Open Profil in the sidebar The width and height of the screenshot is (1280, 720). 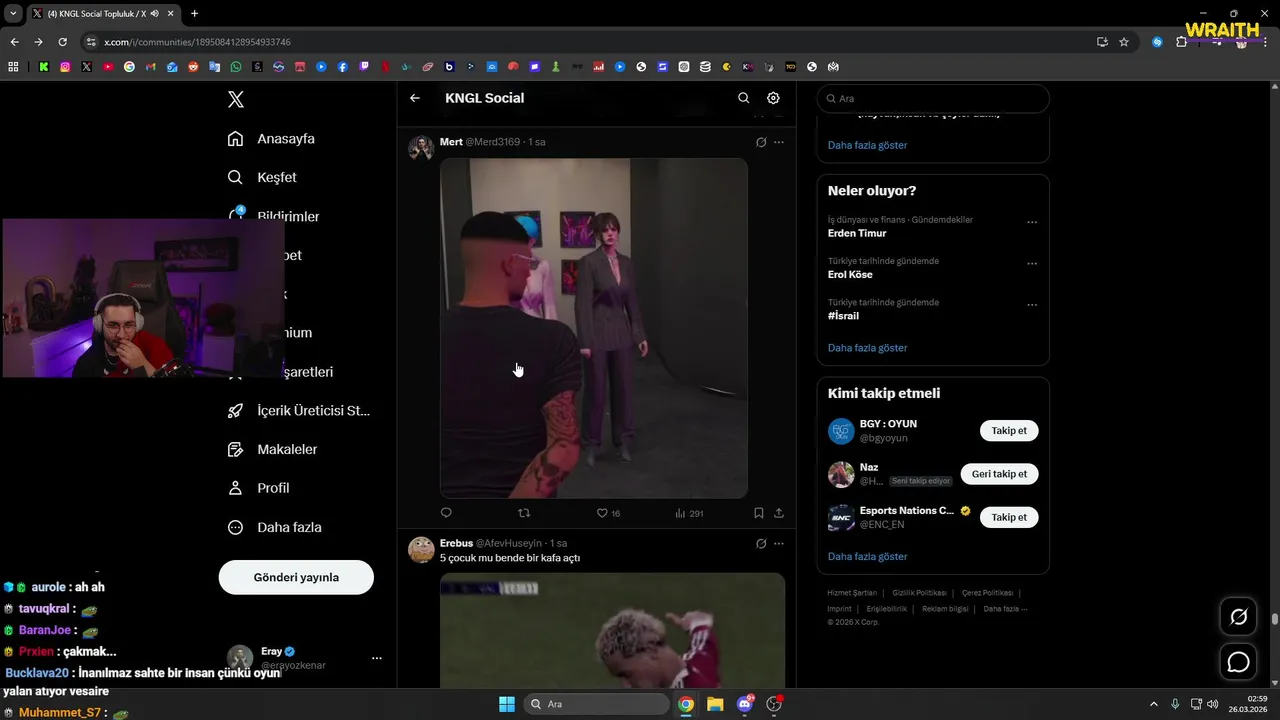pyautogui.click(x=258, y=488)
